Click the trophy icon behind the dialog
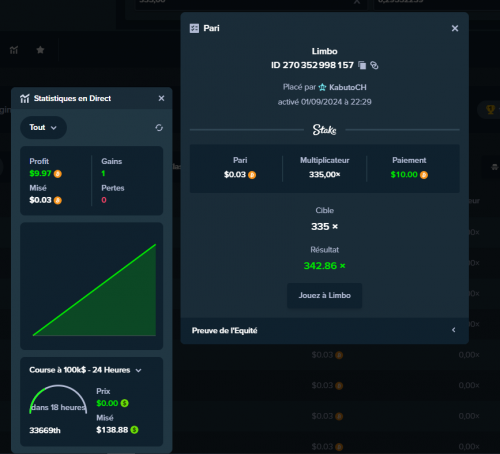 [x=490, y=110]
